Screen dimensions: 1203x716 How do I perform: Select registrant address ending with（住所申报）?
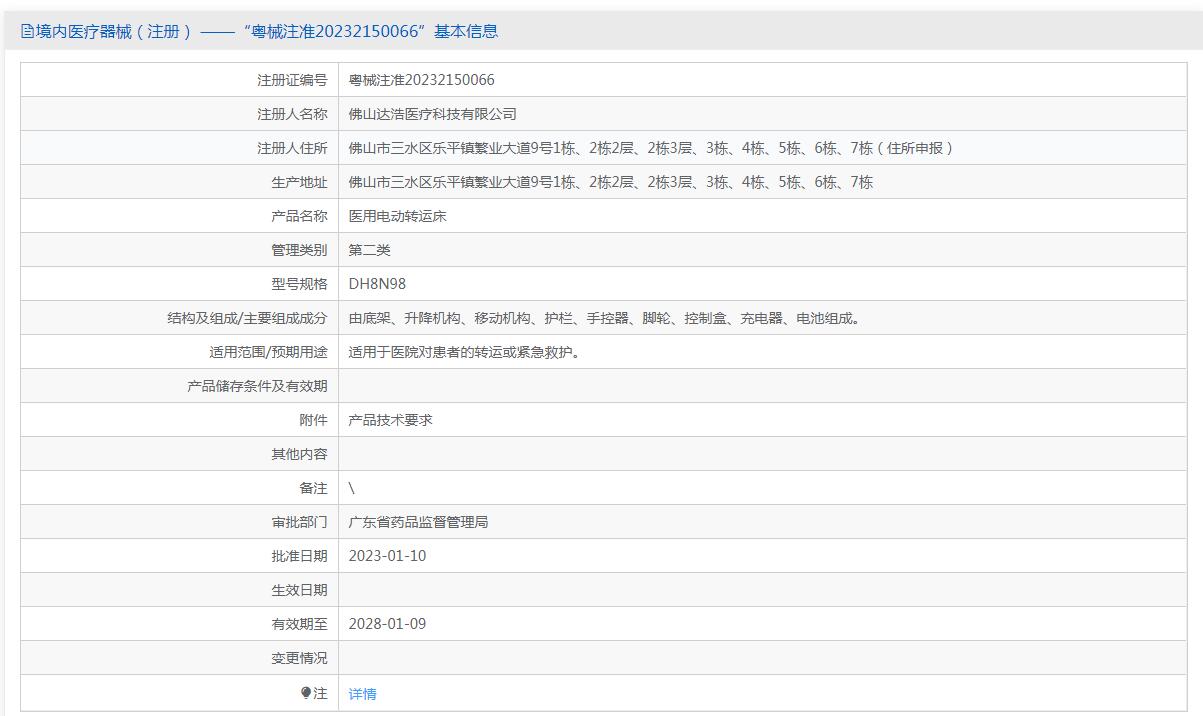tap(653, 148)
